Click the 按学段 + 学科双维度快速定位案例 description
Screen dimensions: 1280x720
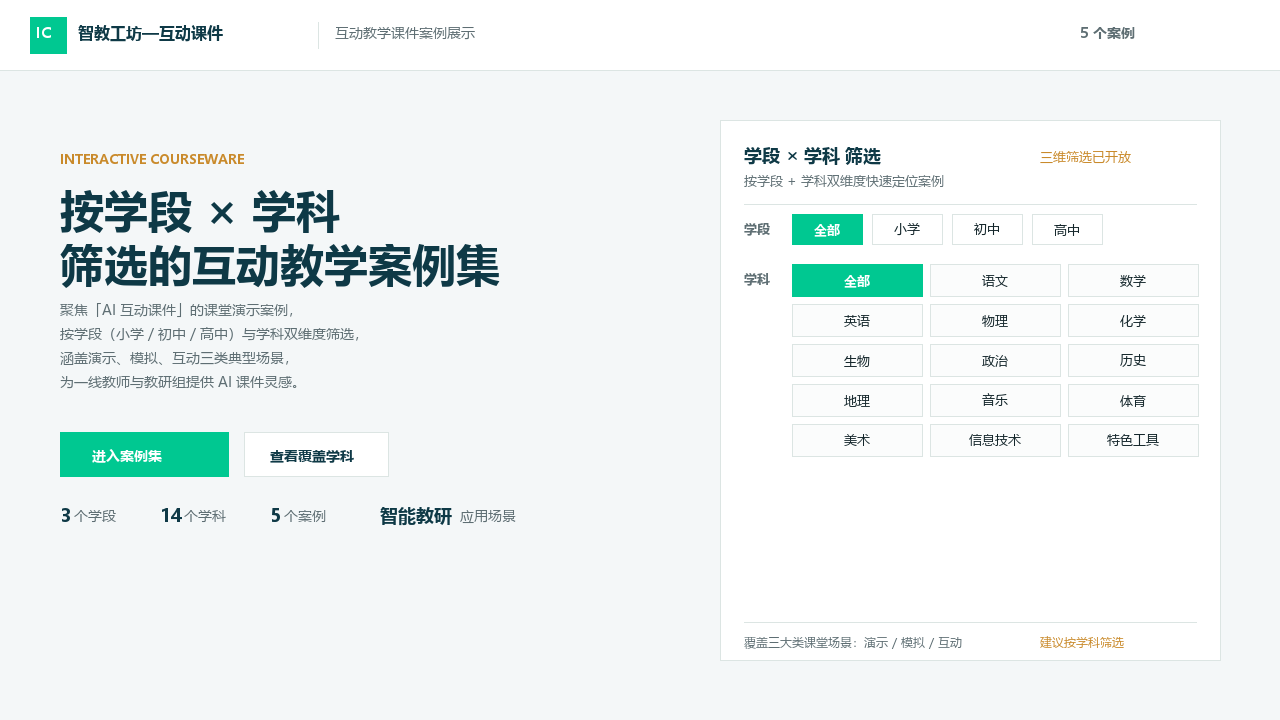pos(844,181)
